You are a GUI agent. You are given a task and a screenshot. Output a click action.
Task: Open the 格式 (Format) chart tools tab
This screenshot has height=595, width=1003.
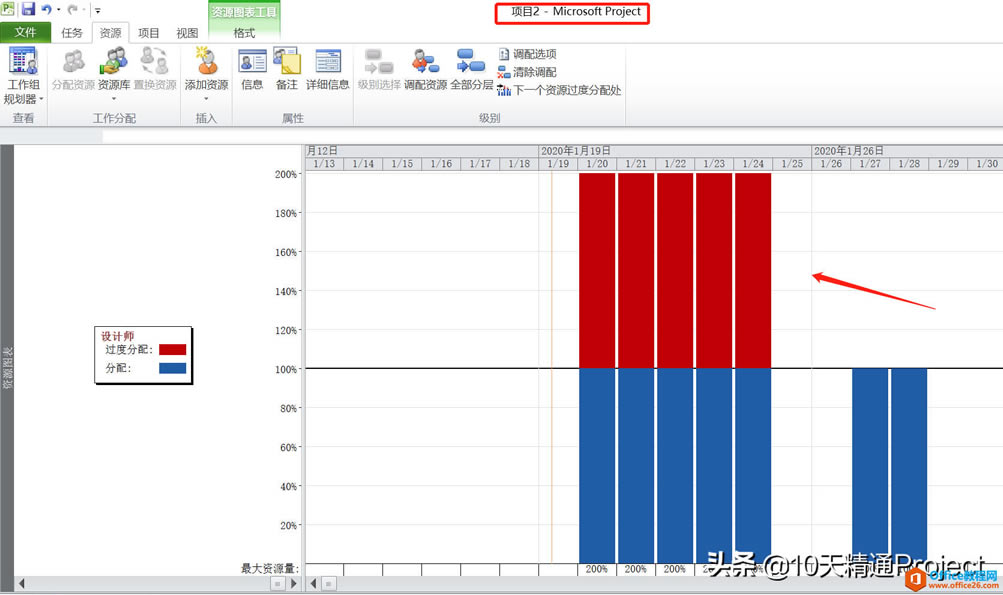[242, 31]
